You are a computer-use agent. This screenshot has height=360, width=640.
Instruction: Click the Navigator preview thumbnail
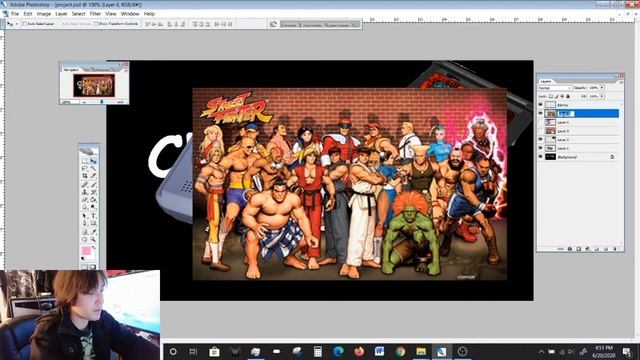point(94,85)
